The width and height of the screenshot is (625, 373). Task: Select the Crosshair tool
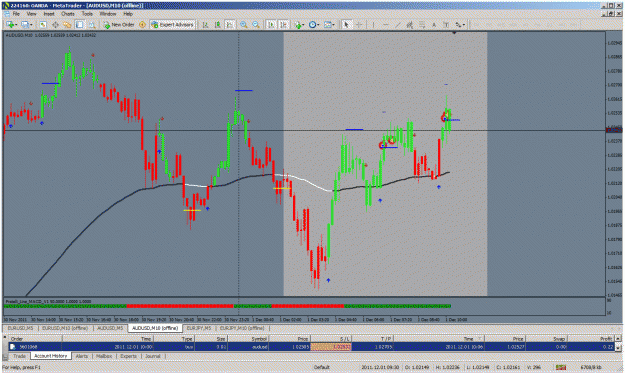[x=359, y=25]
